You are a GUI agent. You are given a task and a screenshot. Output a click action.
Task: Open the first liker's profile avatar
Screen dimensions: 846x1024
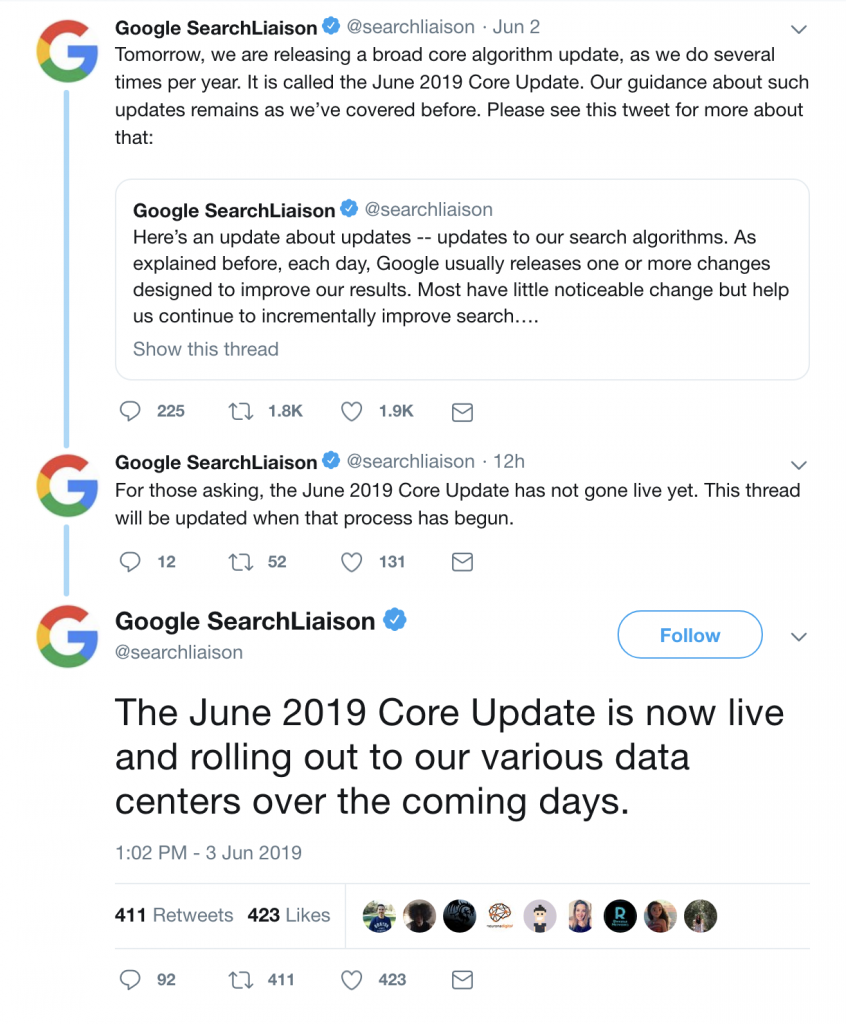pyautogui.click(x=379, y=916)
